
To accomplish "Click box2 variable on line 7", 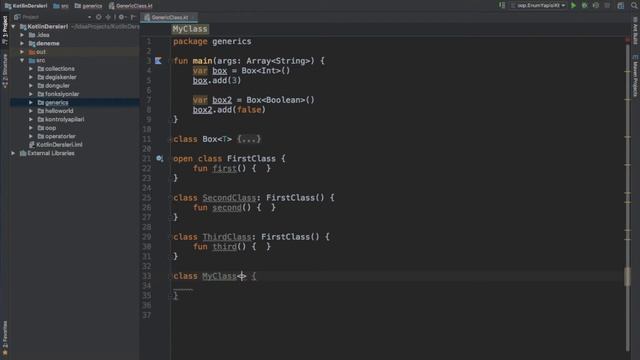I will tap(222, 100).
